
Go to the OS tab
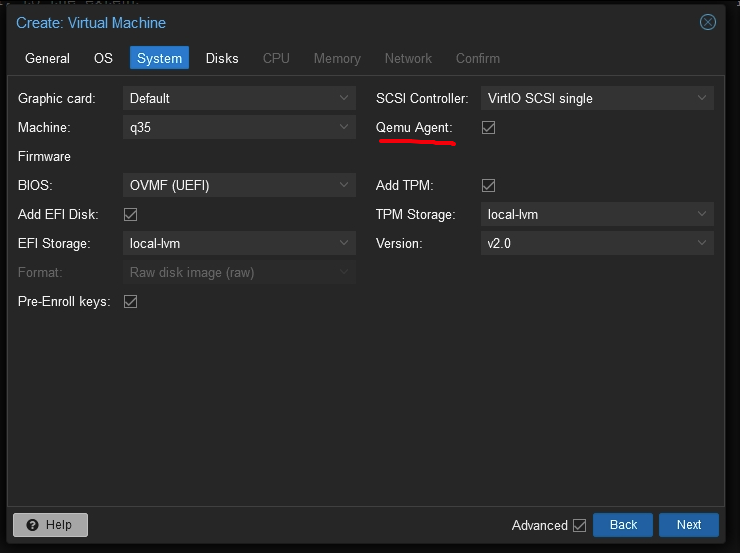coord(103,58)
